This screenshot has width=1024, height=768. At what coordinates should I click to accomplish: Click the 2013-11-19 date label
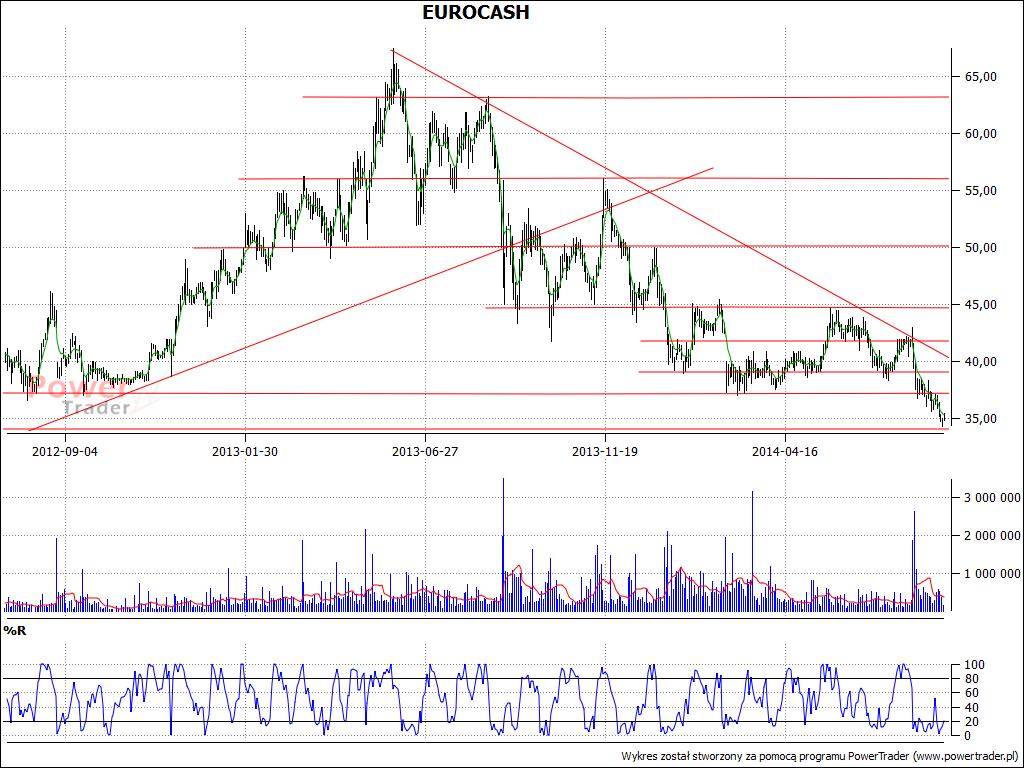point(605,451)
